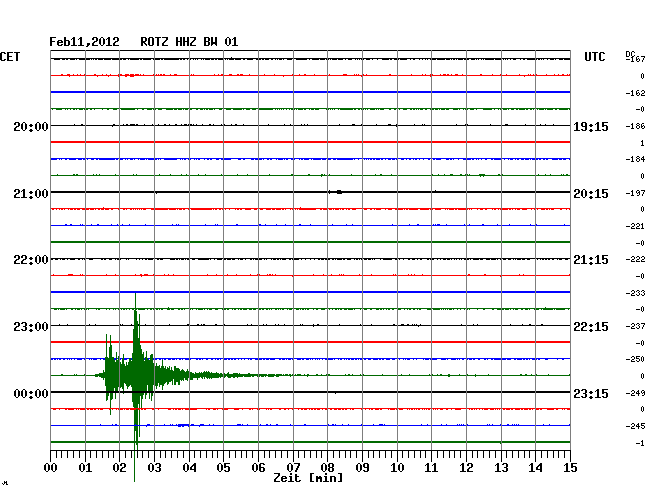The width and height of the screenshot is (650, 494).
Task: Click the large green earthquake waveform peak
Action: 135,375
